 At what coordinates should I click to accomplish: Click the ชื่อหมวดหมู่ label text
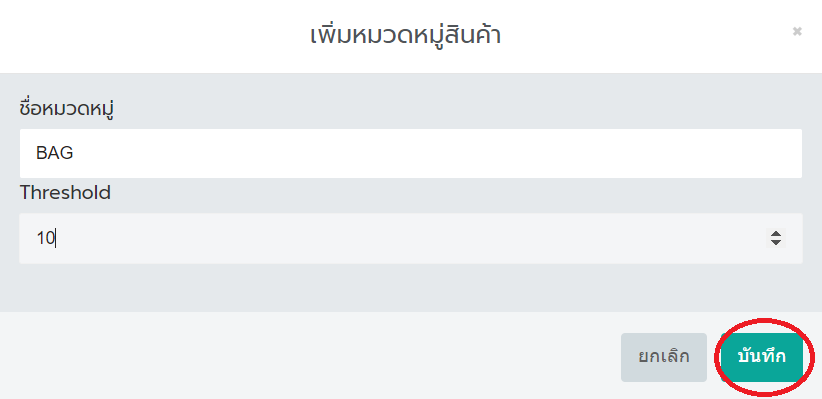pos(67,109)
